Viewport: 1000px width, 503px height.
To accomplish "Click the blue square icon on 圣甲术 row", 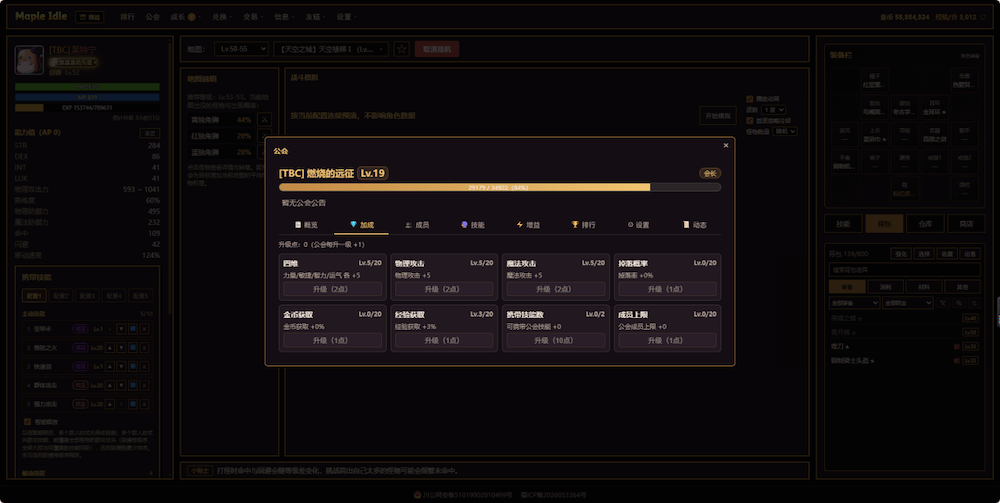I will point(133,329).
